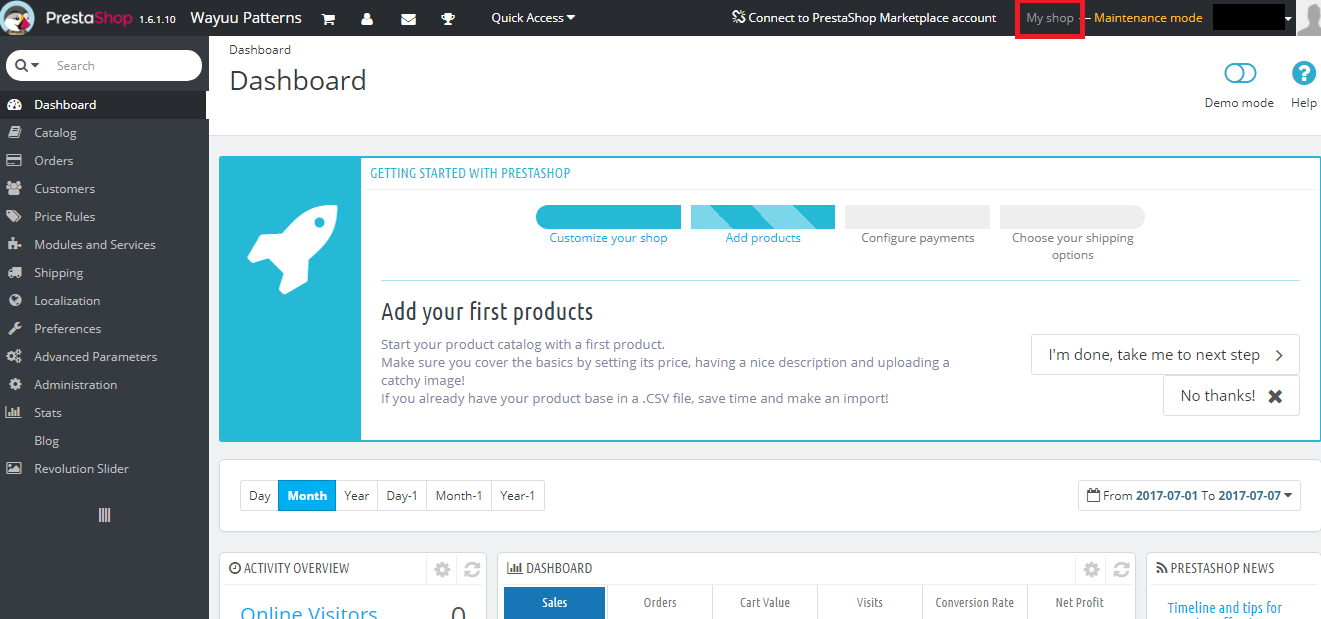Open Preferences in the sidebar
This screenshot has height=619, width=1321.
(104, 329)
